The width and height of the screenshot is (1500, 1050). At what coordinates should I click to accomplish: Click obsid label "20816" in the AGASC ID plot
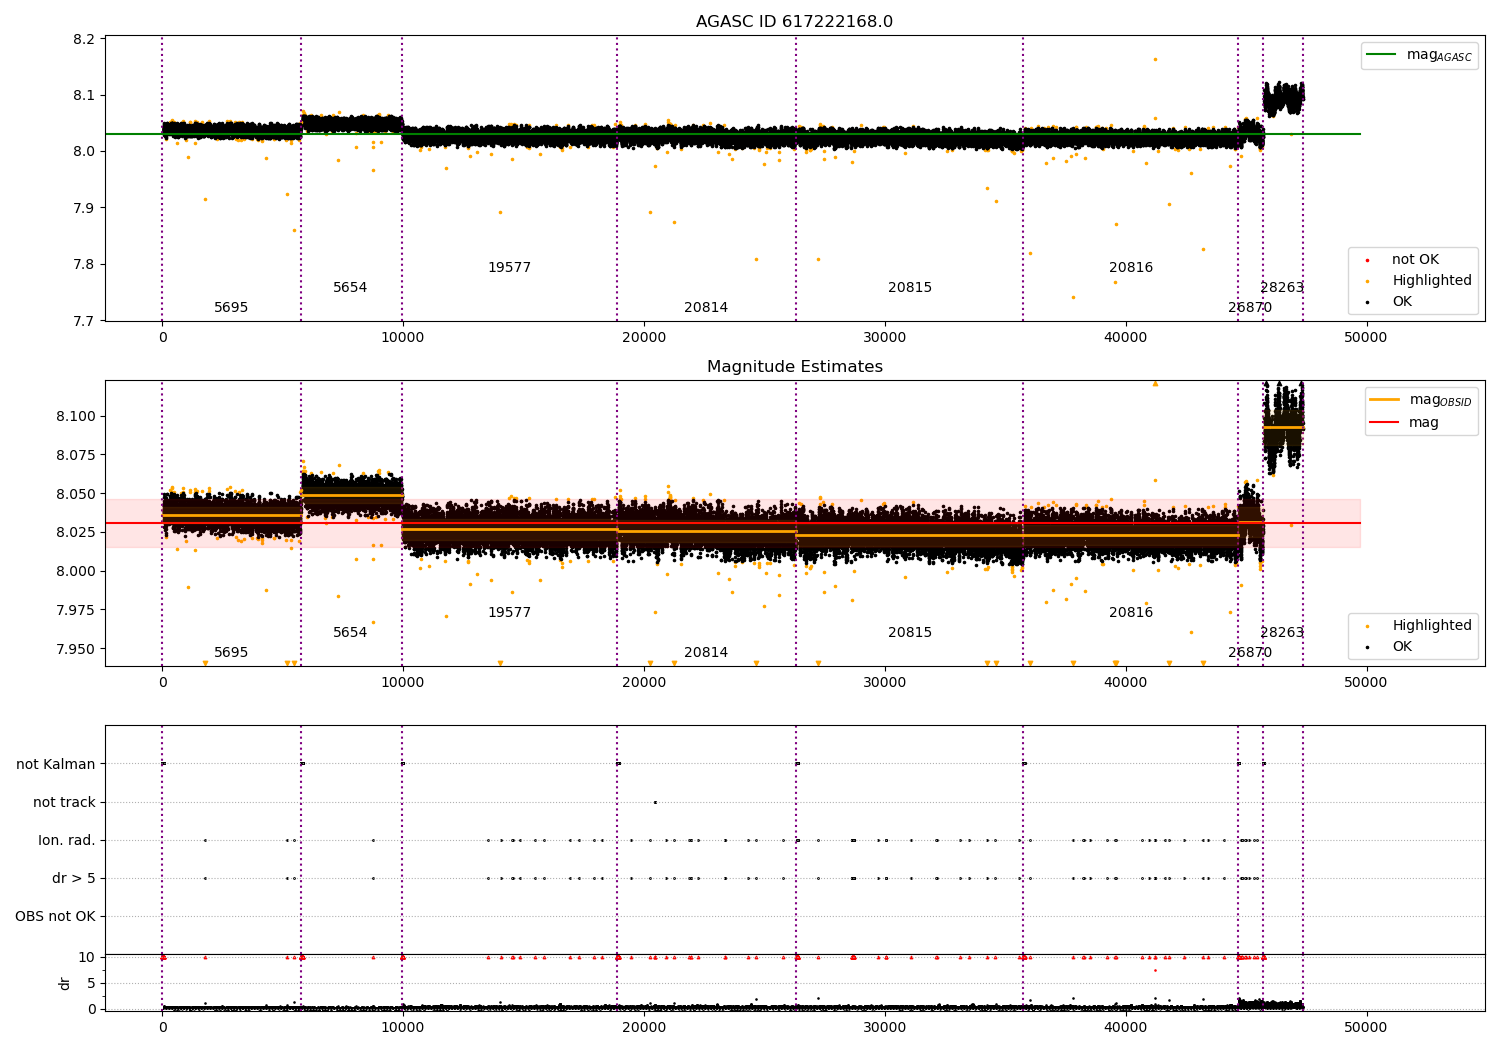(x=1131, y=268)
